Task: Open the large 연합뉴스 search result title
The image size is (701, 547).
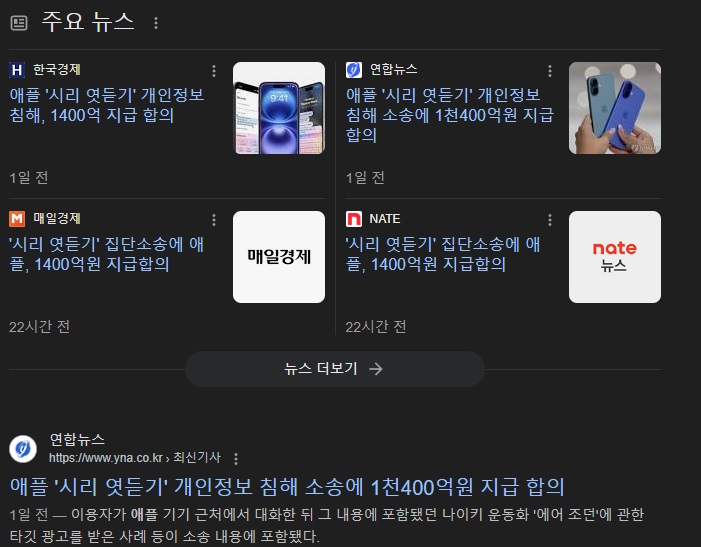Action: coord(287,487)
